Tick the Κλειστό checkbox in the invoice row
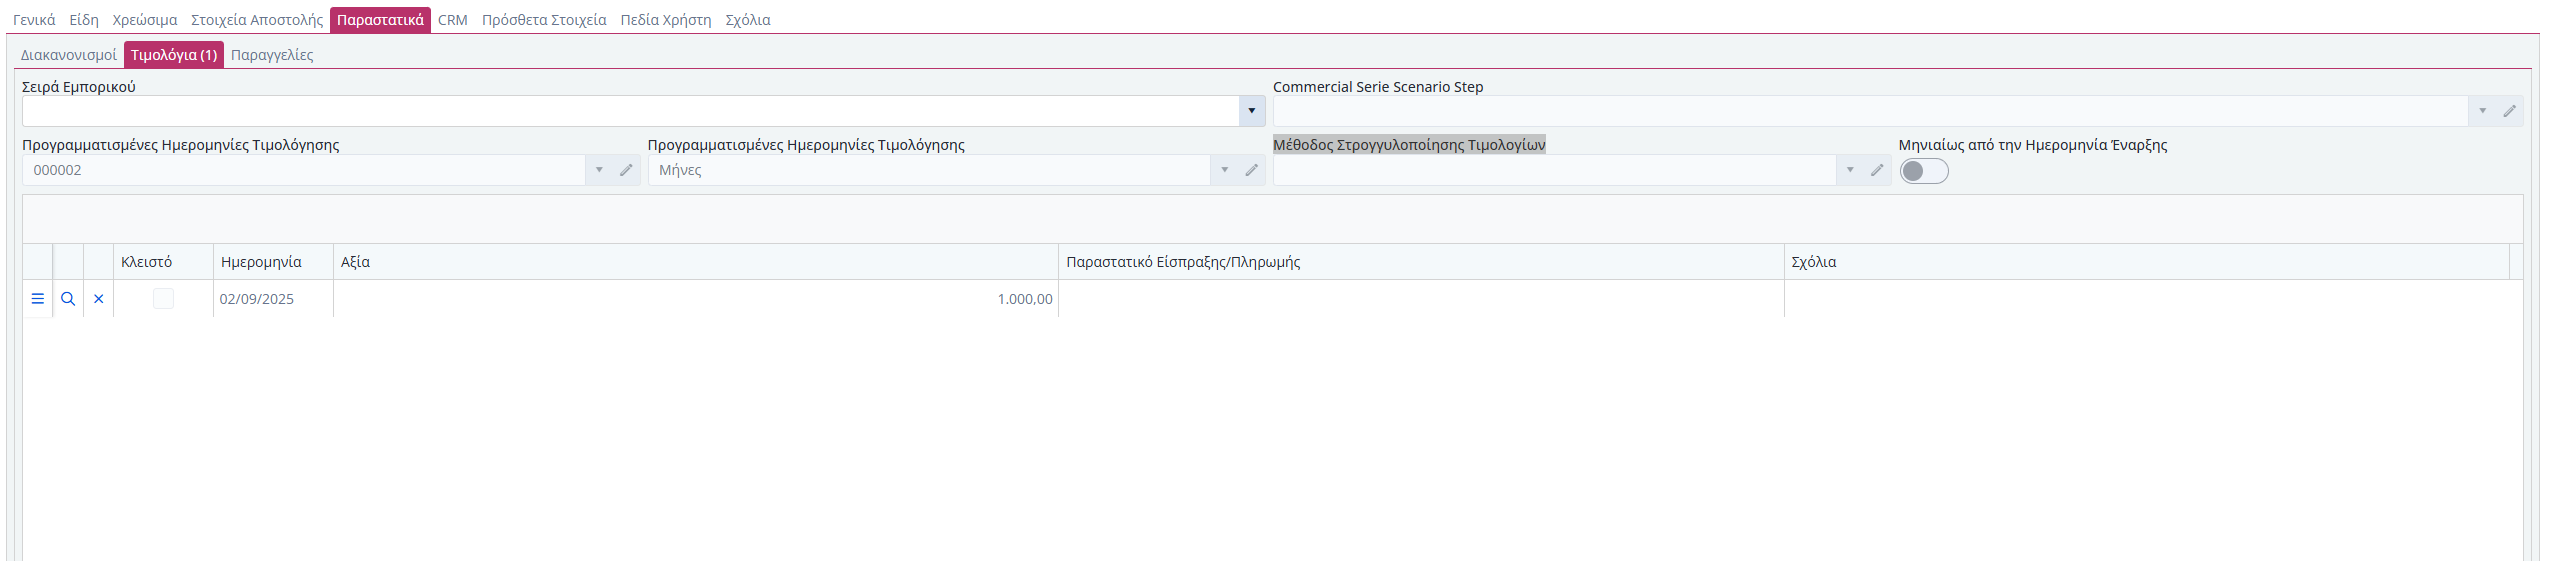Image resolution: width=2552 pixels, height=561 pixels. coord(163,299)
